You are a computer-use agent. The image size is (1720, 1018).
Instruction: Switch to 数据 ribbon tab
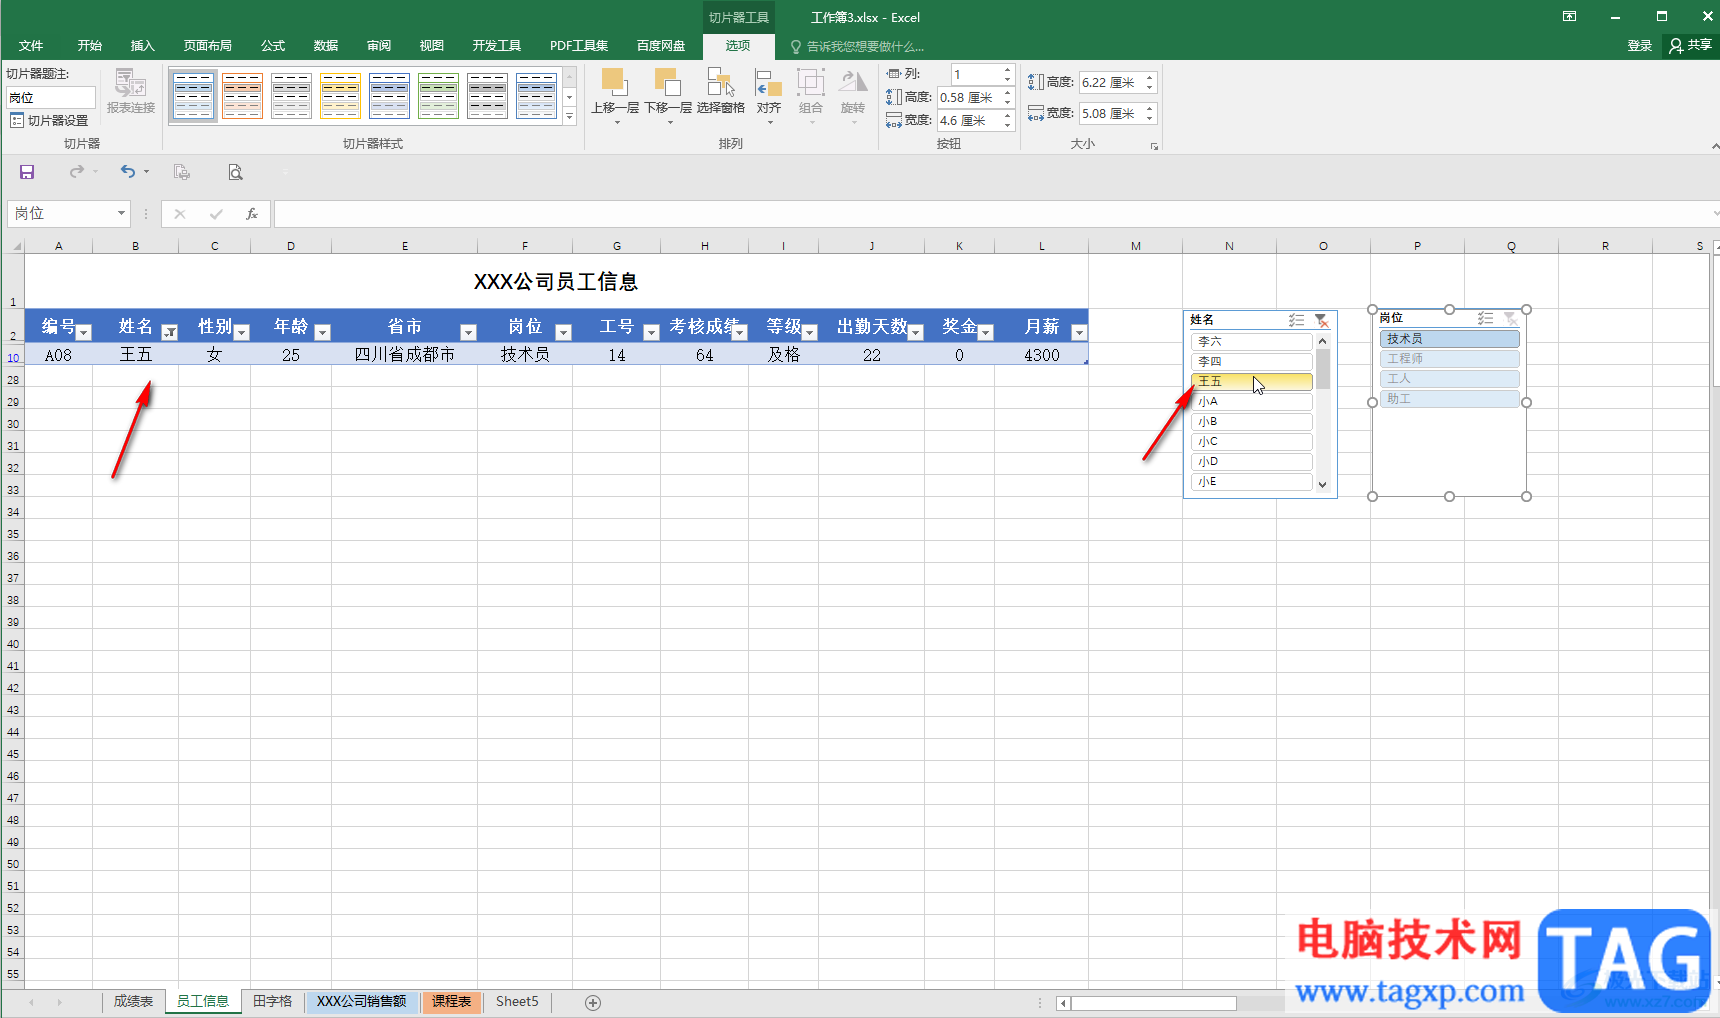(326, 46)
